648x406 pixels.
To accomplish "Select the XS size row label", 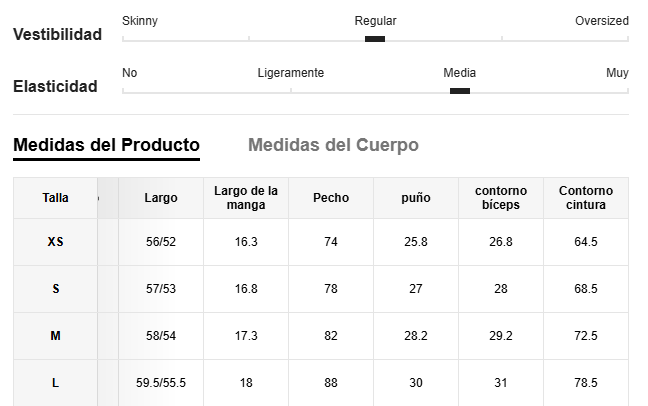I will [x=55, y=242].
